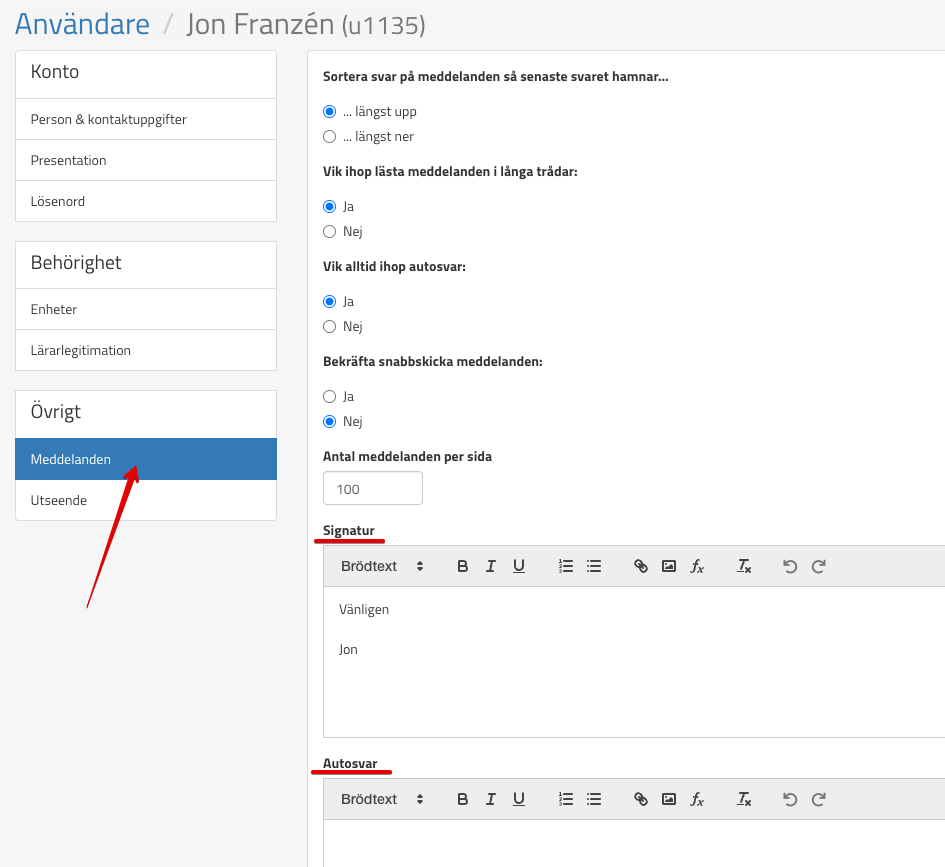Click inside the Signatur text area

[x=632, y=680]
